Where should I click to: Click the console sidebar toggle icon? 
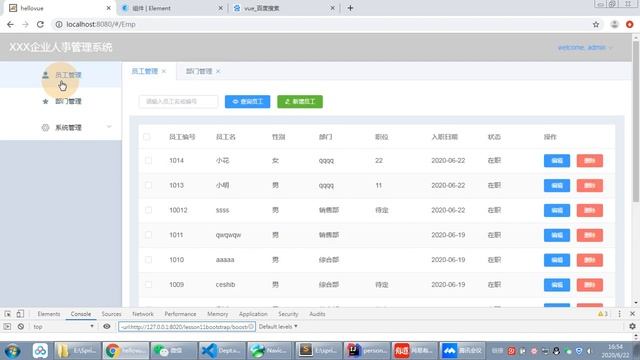coord(7,327)
